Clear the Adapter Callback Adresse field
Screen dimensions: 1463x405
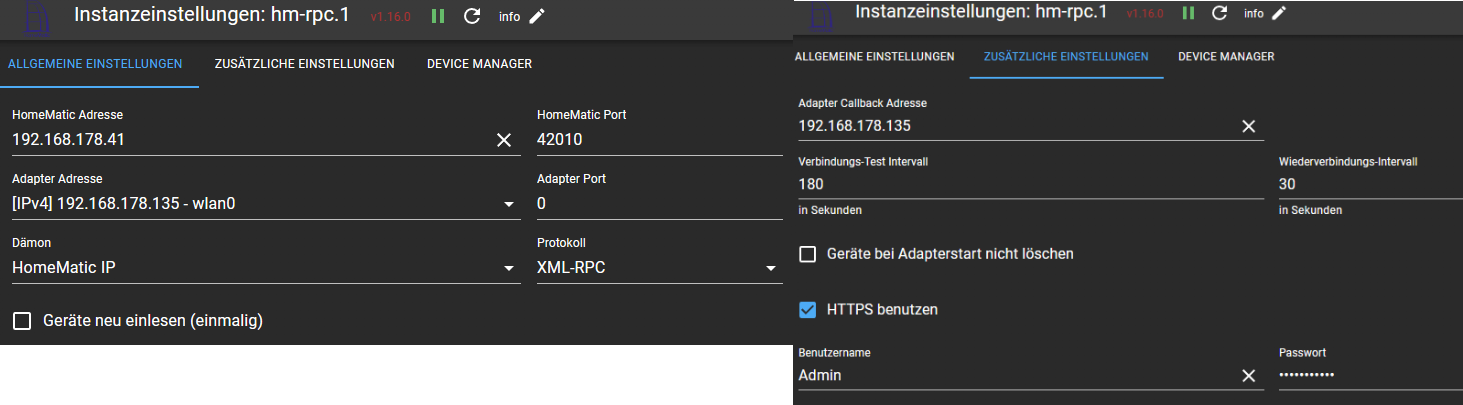click(x=1248, y=126)
